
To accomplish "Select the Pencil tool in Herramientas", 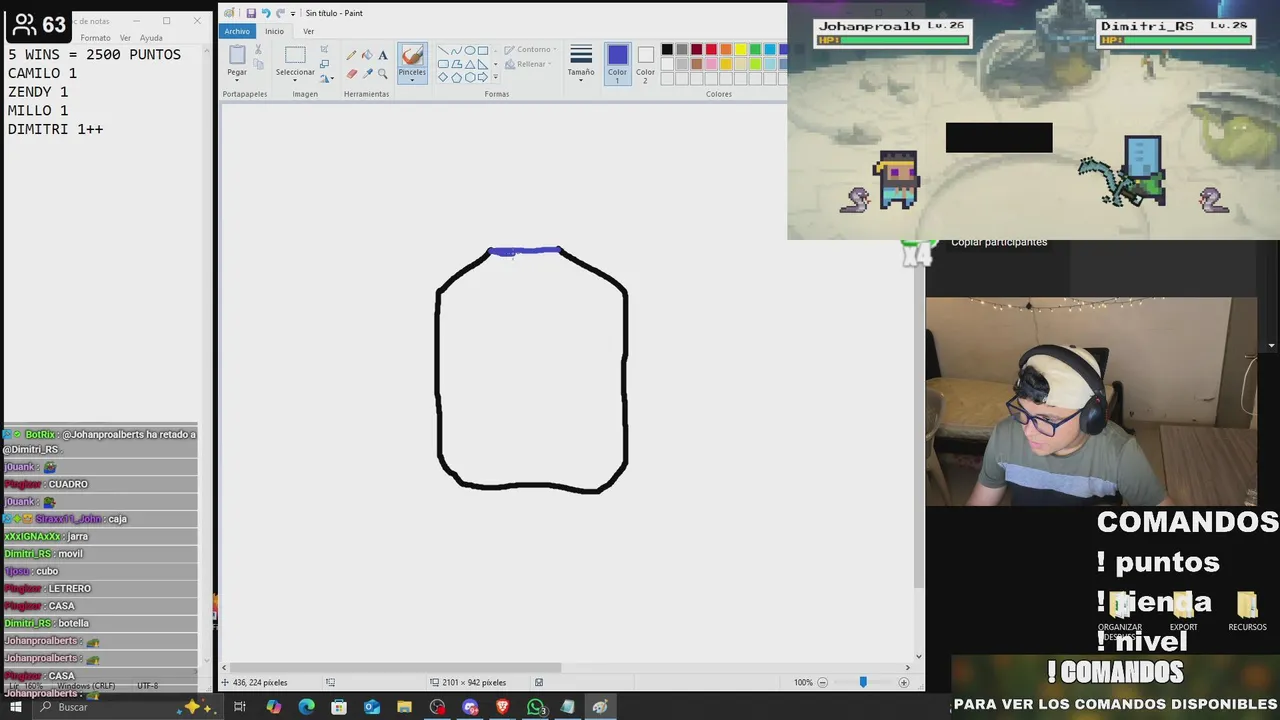I will pos(351,55).
